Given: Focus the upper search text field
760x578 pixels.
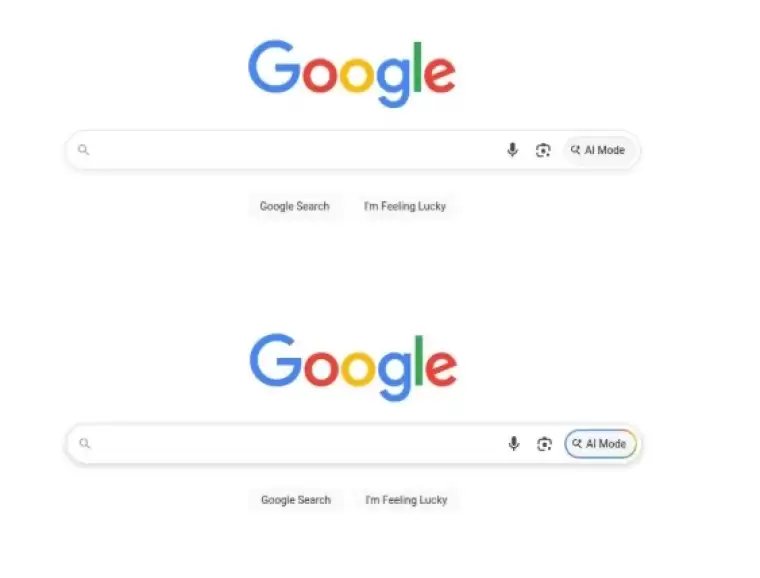Looking at the screenshot, I should 296,150.
